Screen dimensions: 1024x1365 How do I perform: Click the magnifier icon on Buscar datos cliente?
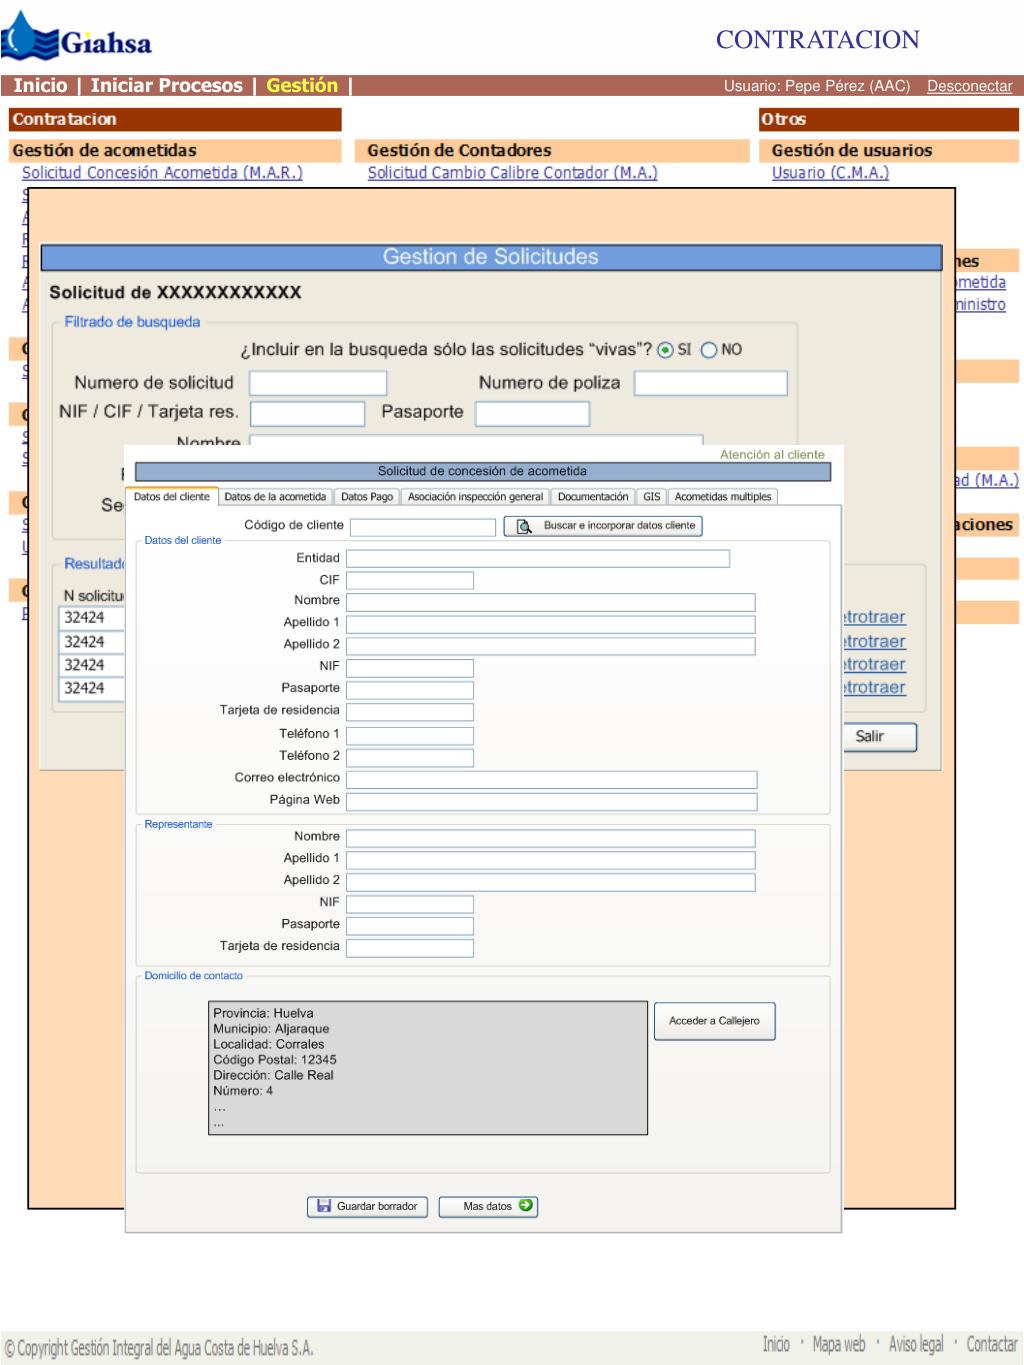click(523, 526)
